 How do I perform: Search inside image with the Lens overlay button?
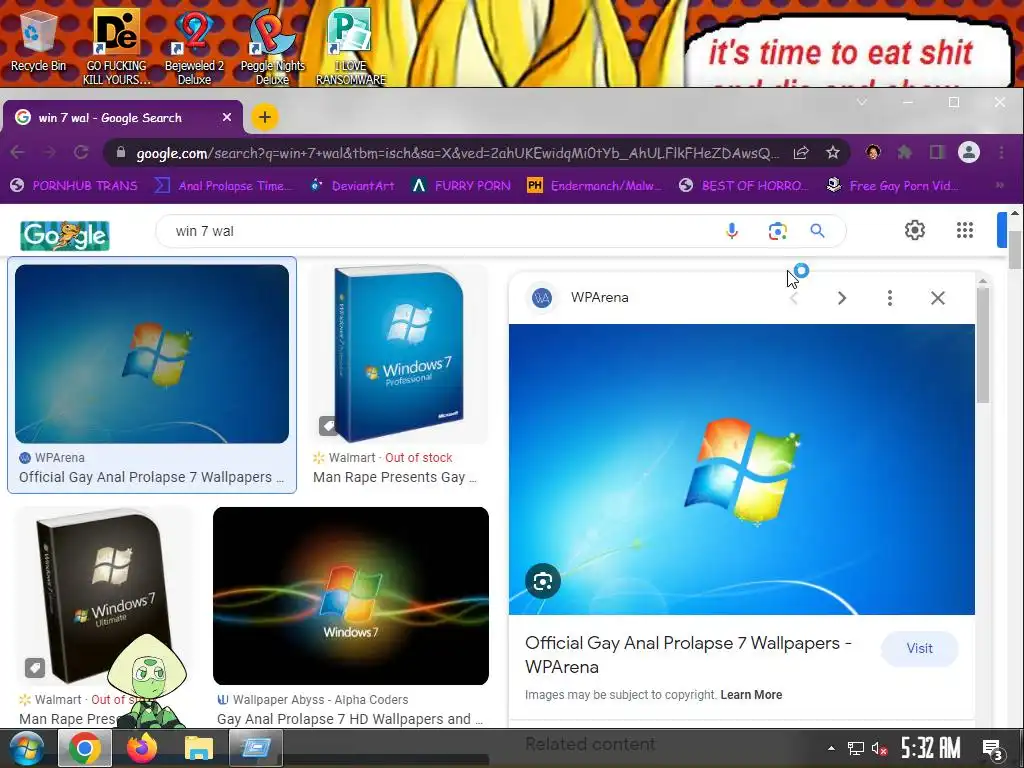[x=543, y=581]
